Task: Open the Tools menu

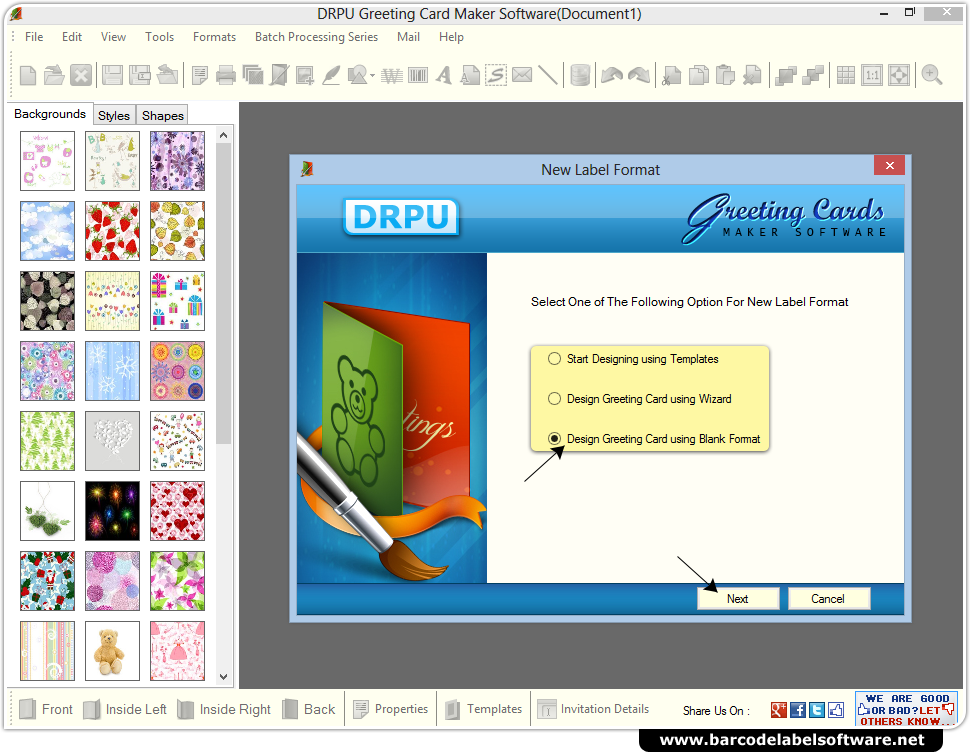Action: 160,37
